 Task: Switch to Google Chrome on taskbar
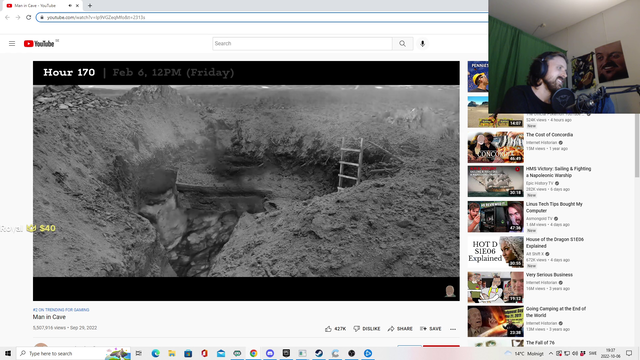[253, 353]
